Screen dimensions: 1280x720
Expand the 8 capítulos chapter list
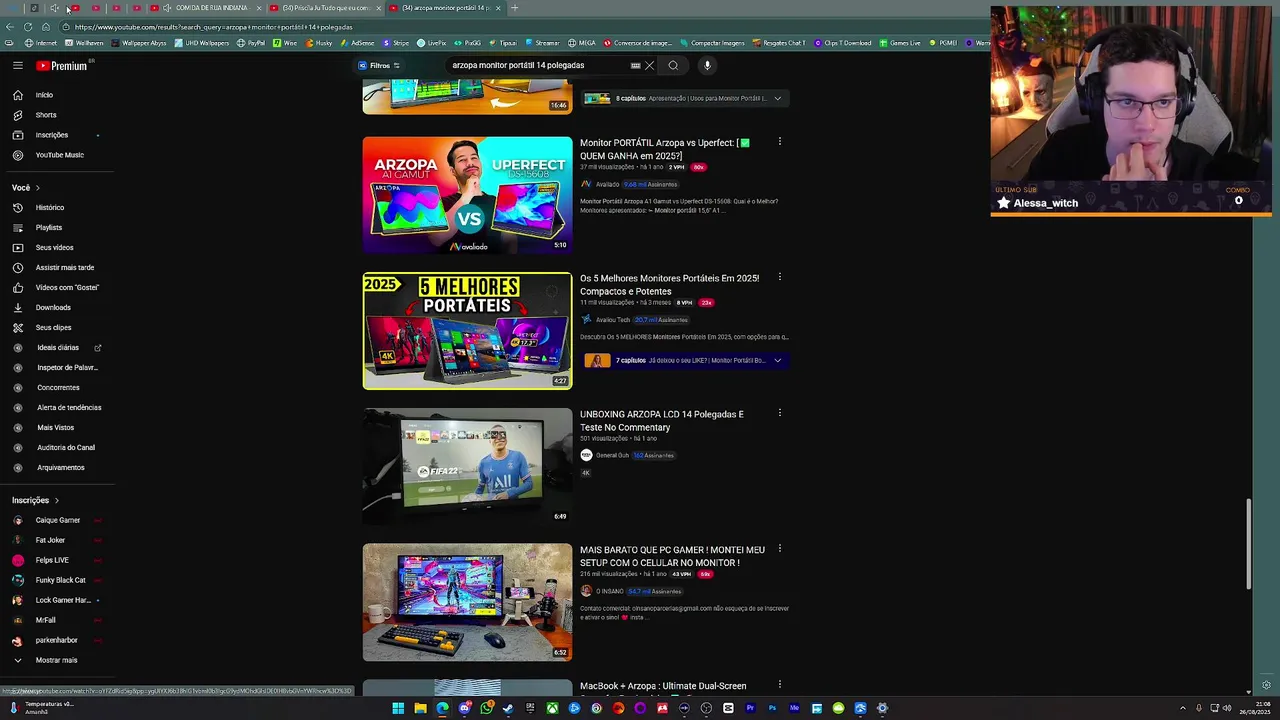(x=777, y=98)
